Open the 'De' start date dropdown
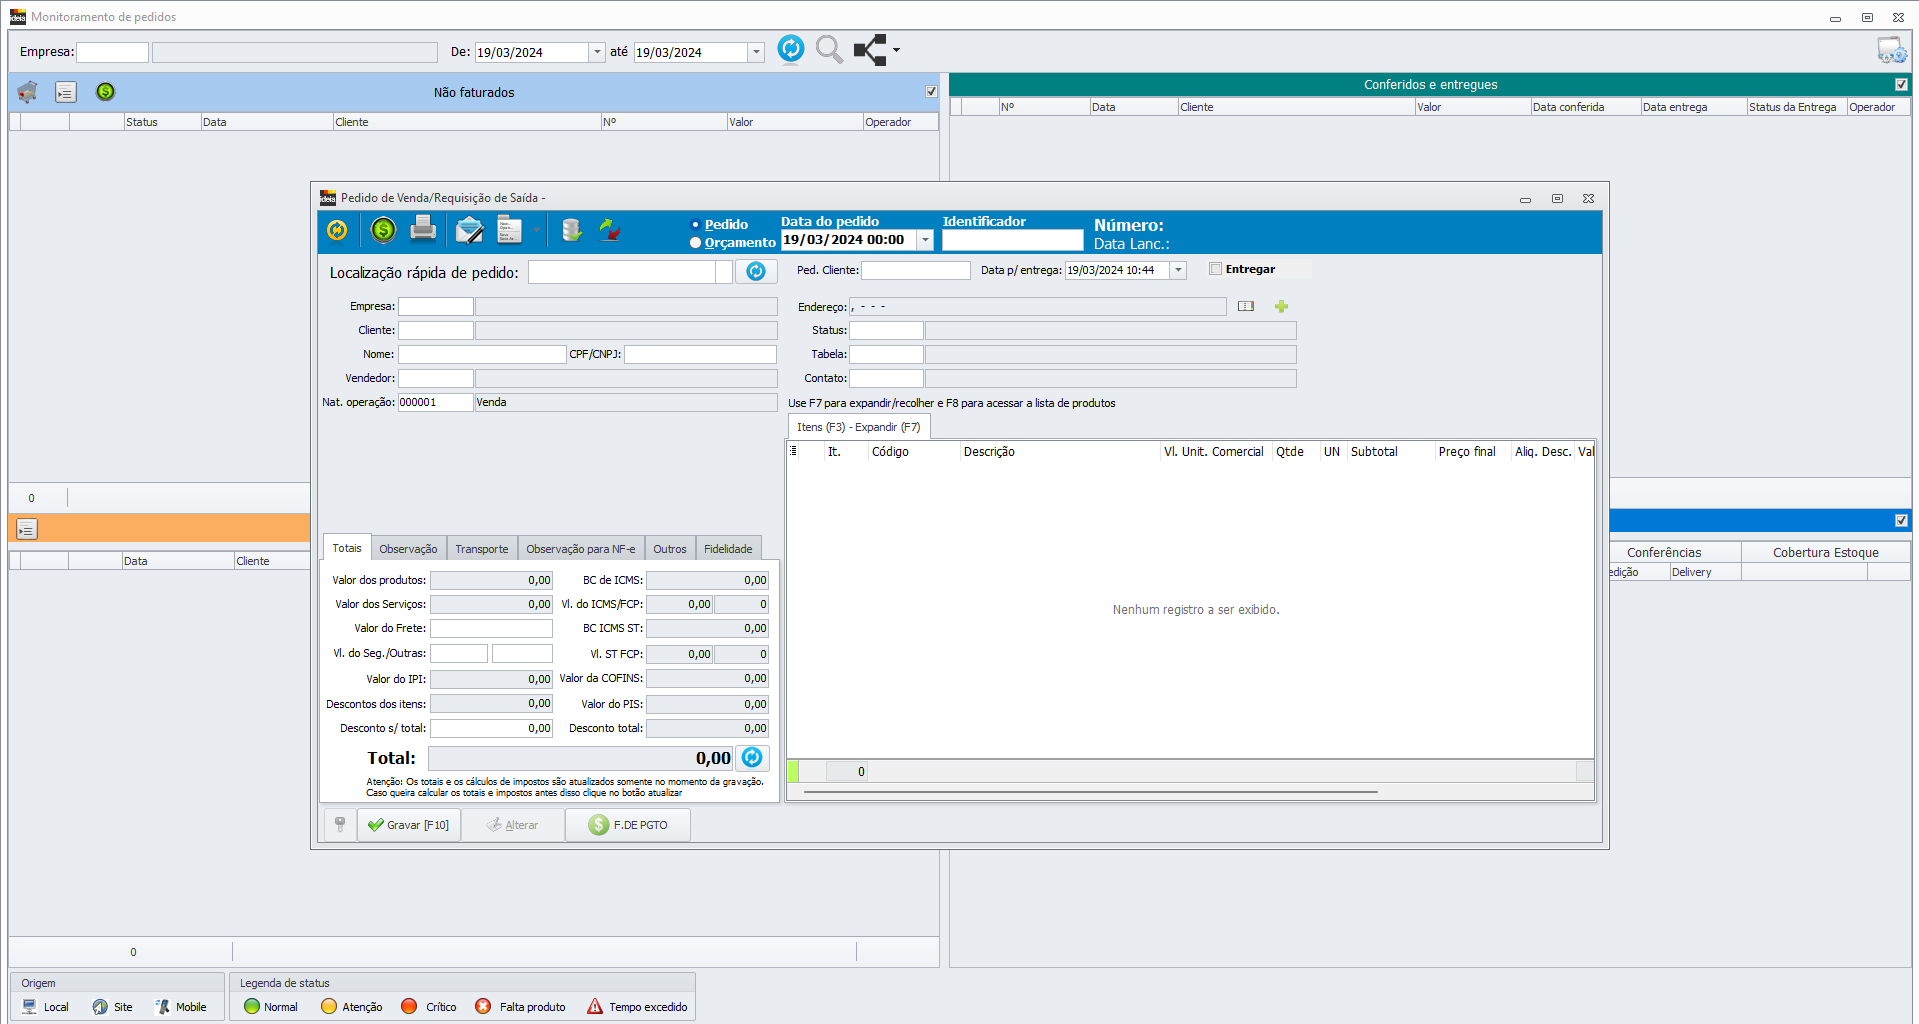 click(x=597, y=52)
